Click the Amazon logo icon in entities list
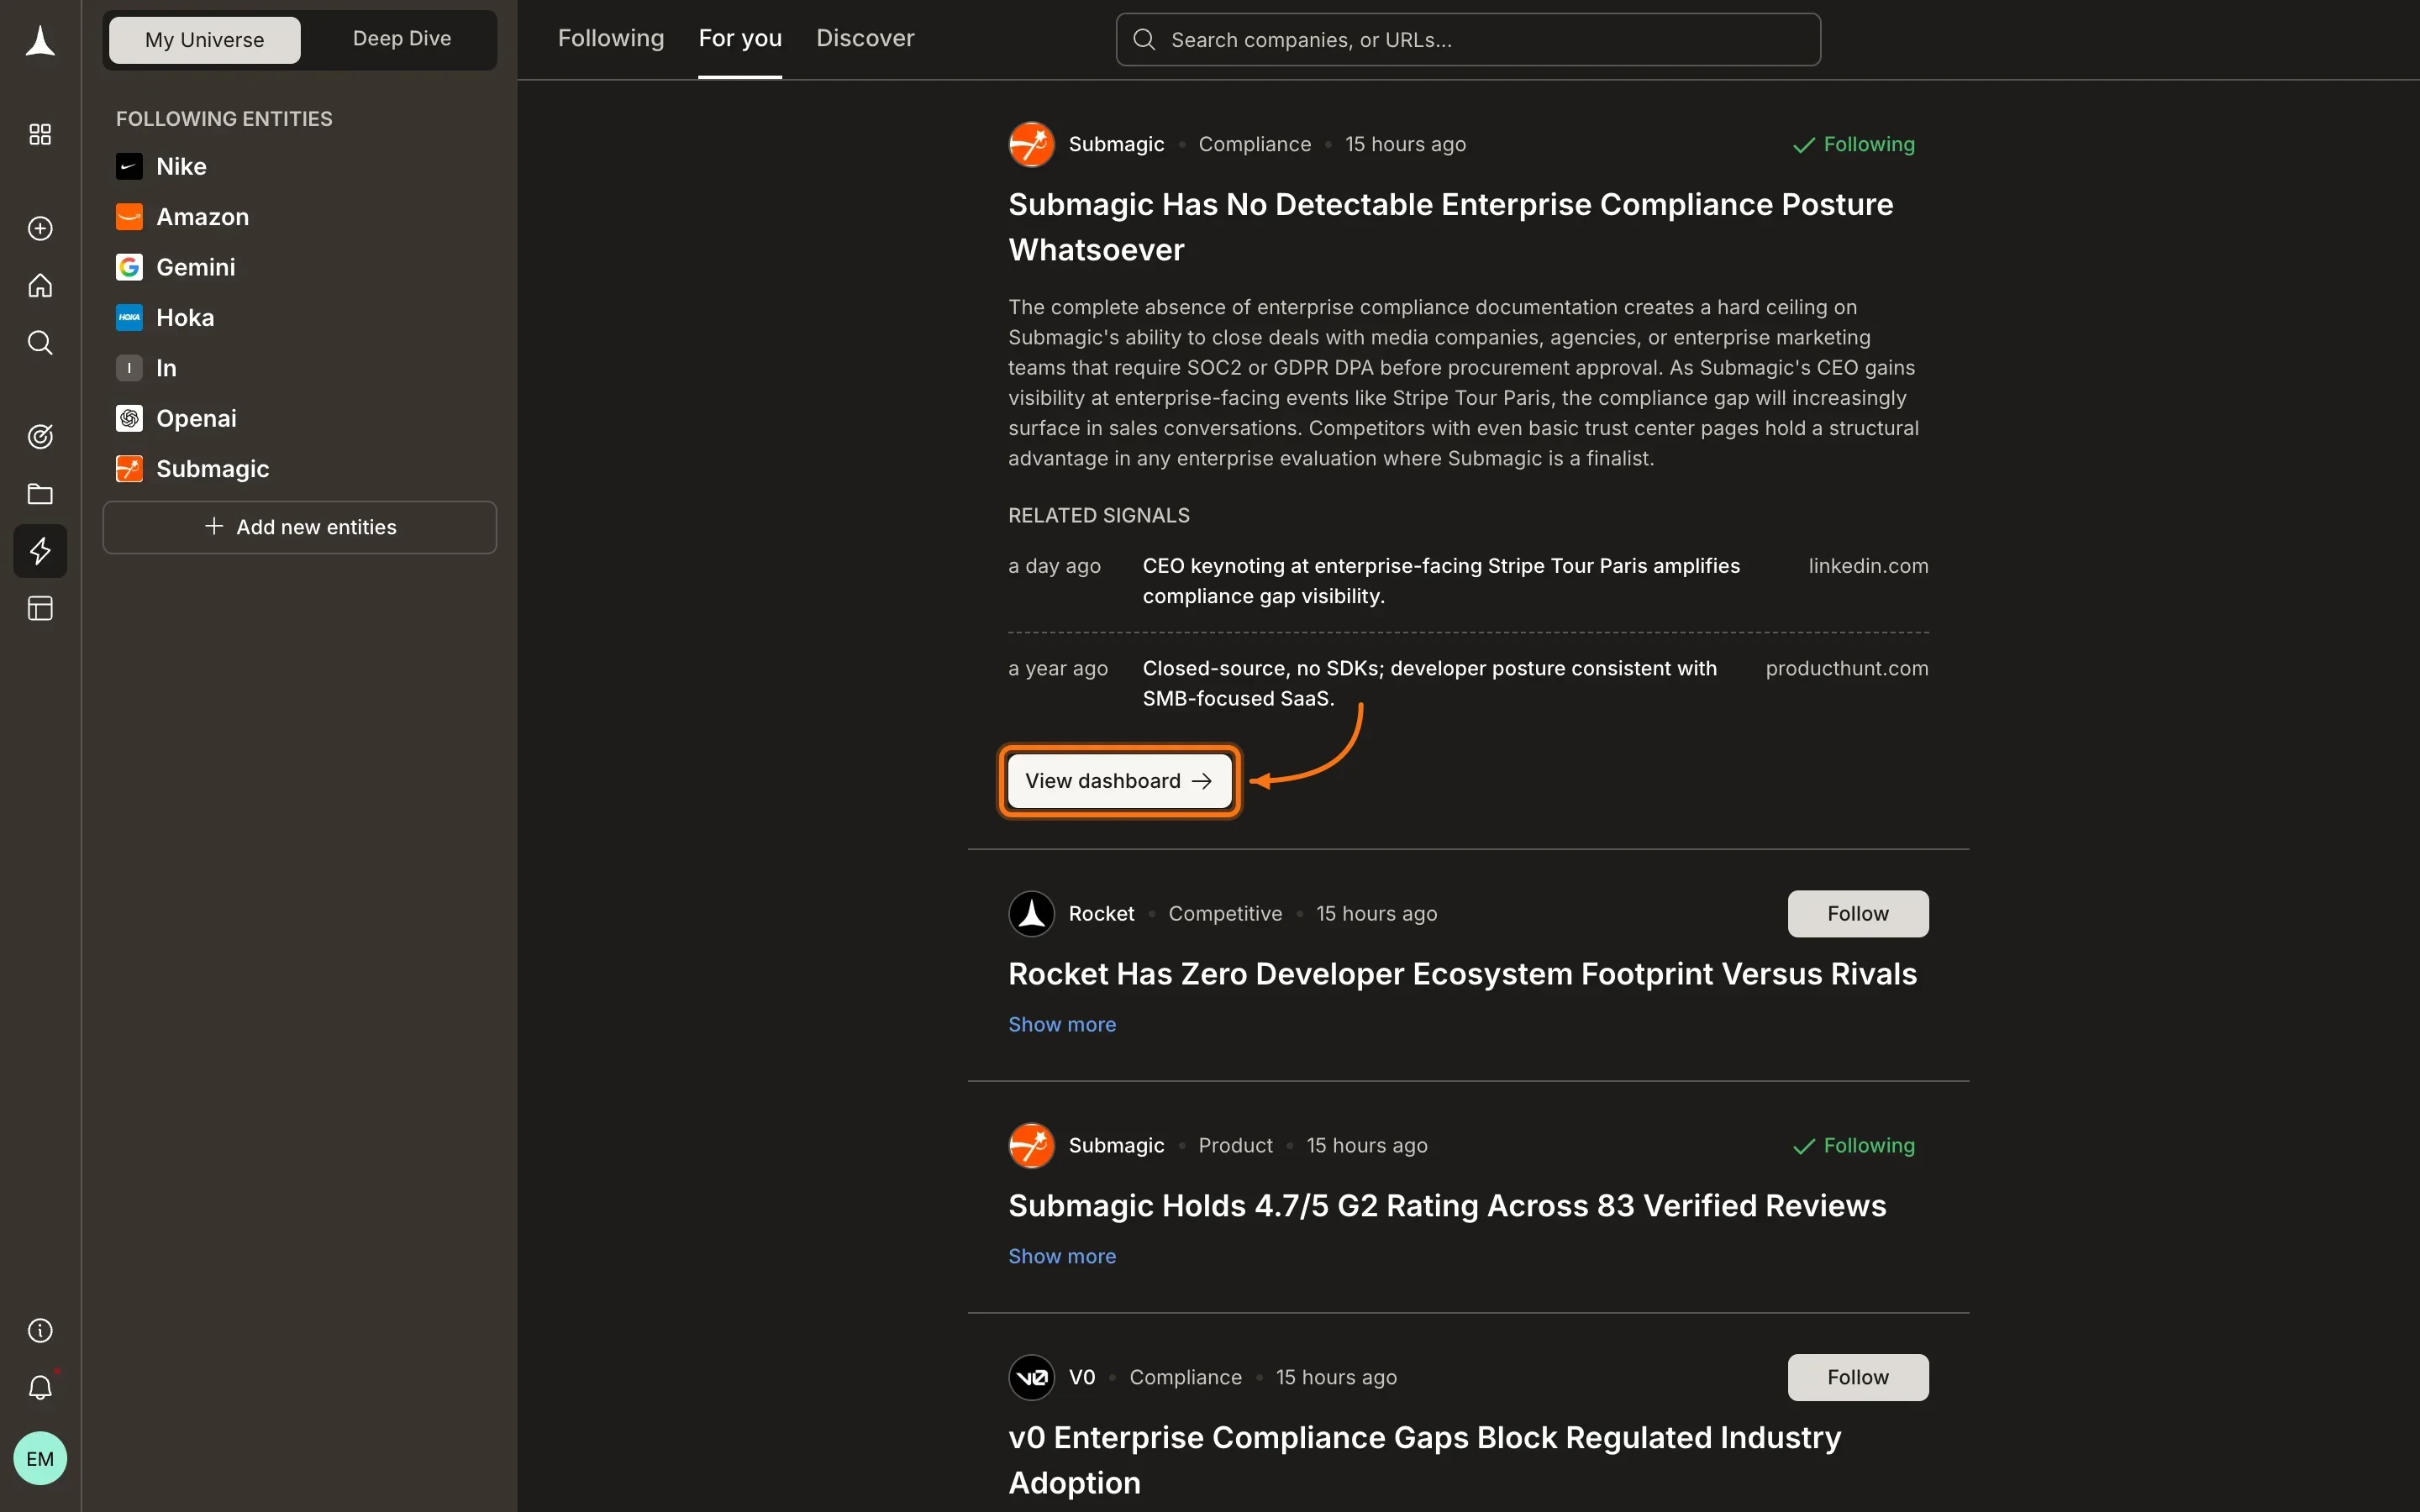Image resolution: width=2420 pixels, height=1512 pixels. (x=129, y=217)
